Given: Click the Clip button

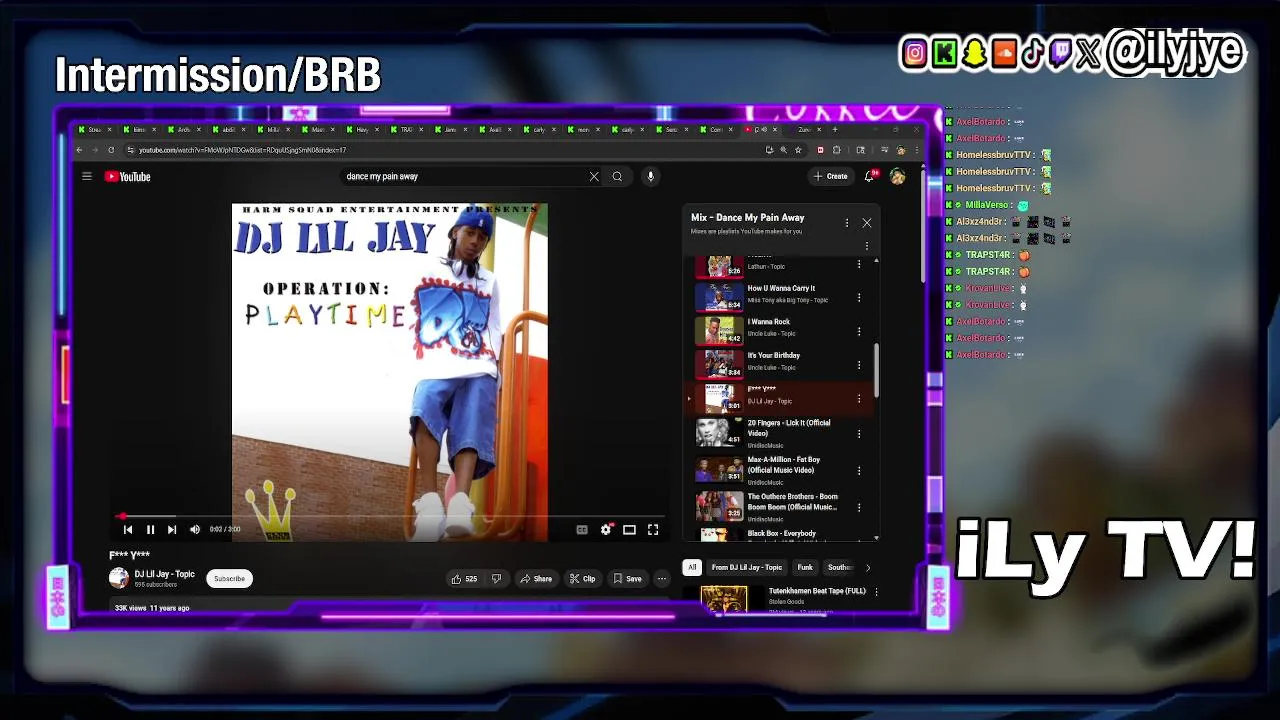Looking at the screenshot, I should click(582, 578).
